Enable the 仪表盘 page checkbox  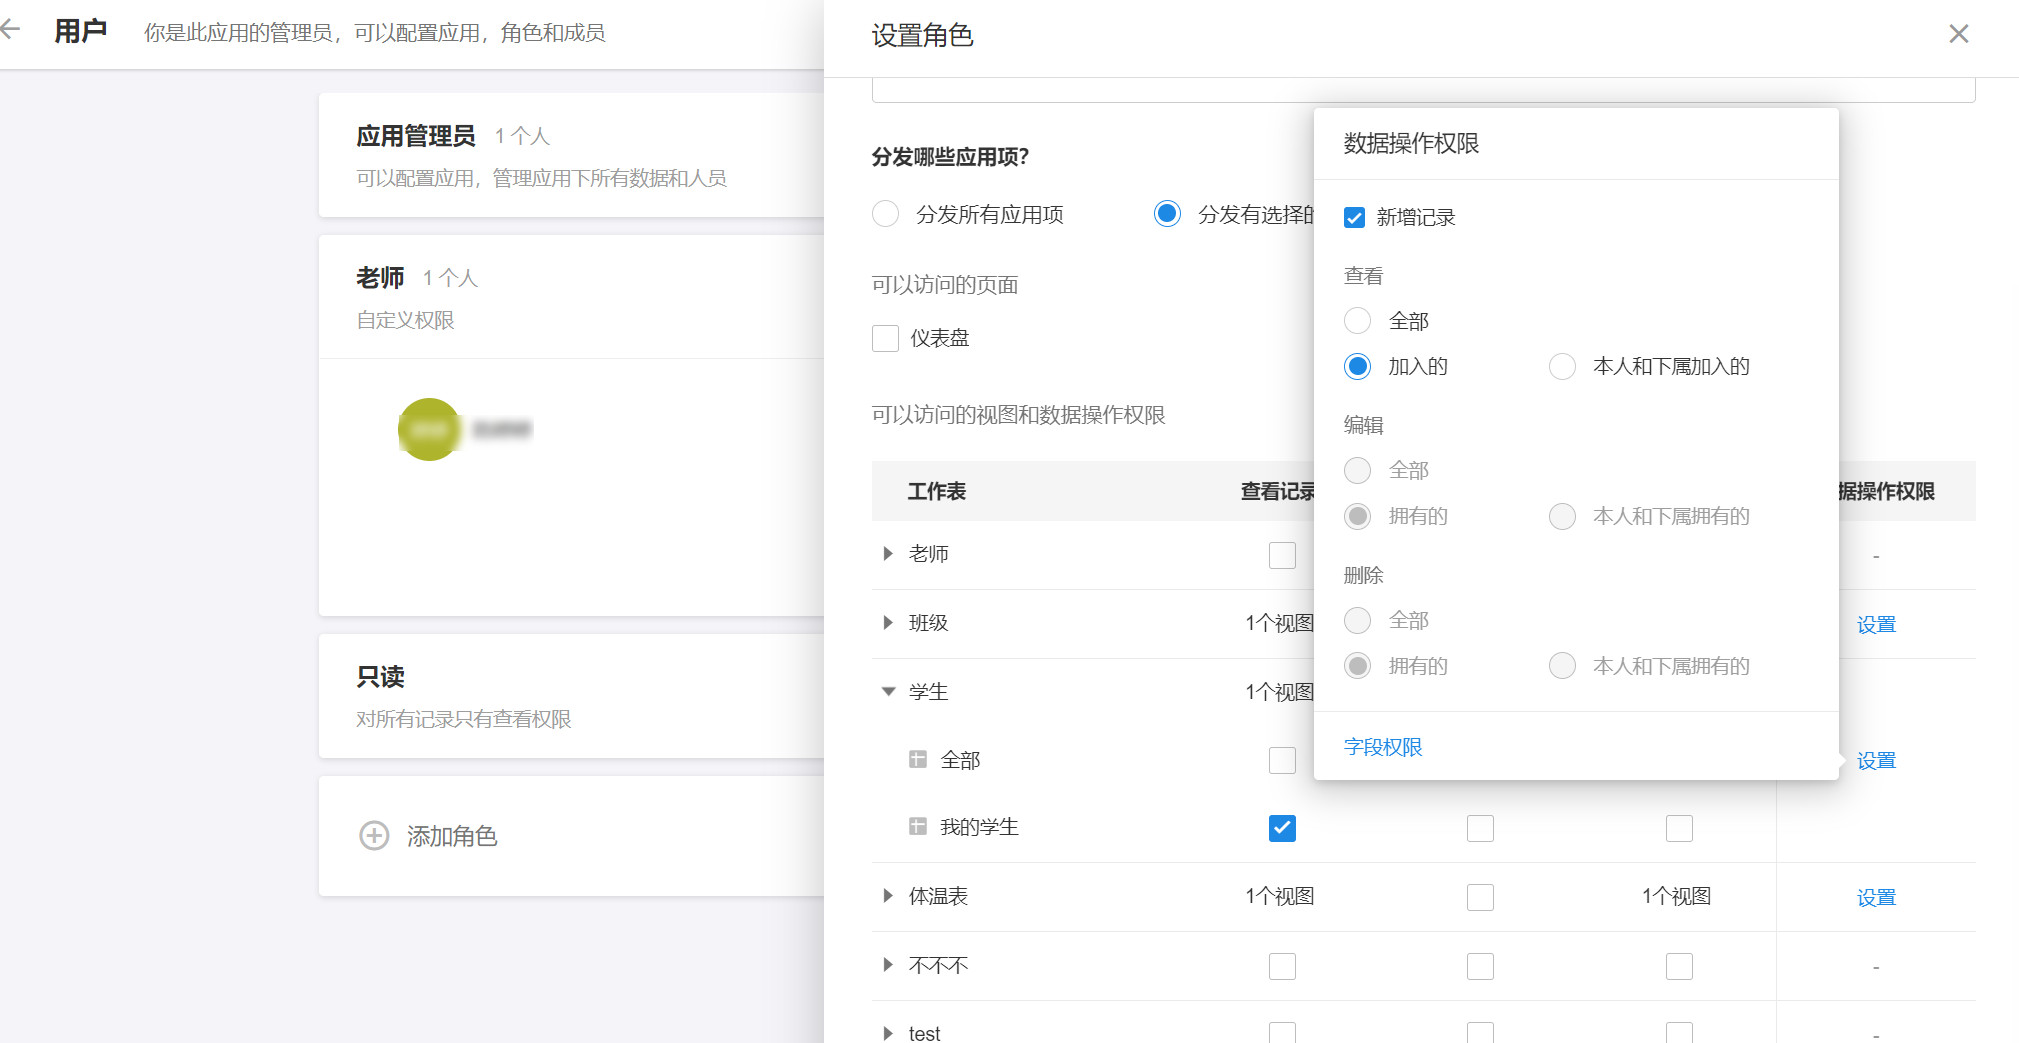(x=885, y=338)
